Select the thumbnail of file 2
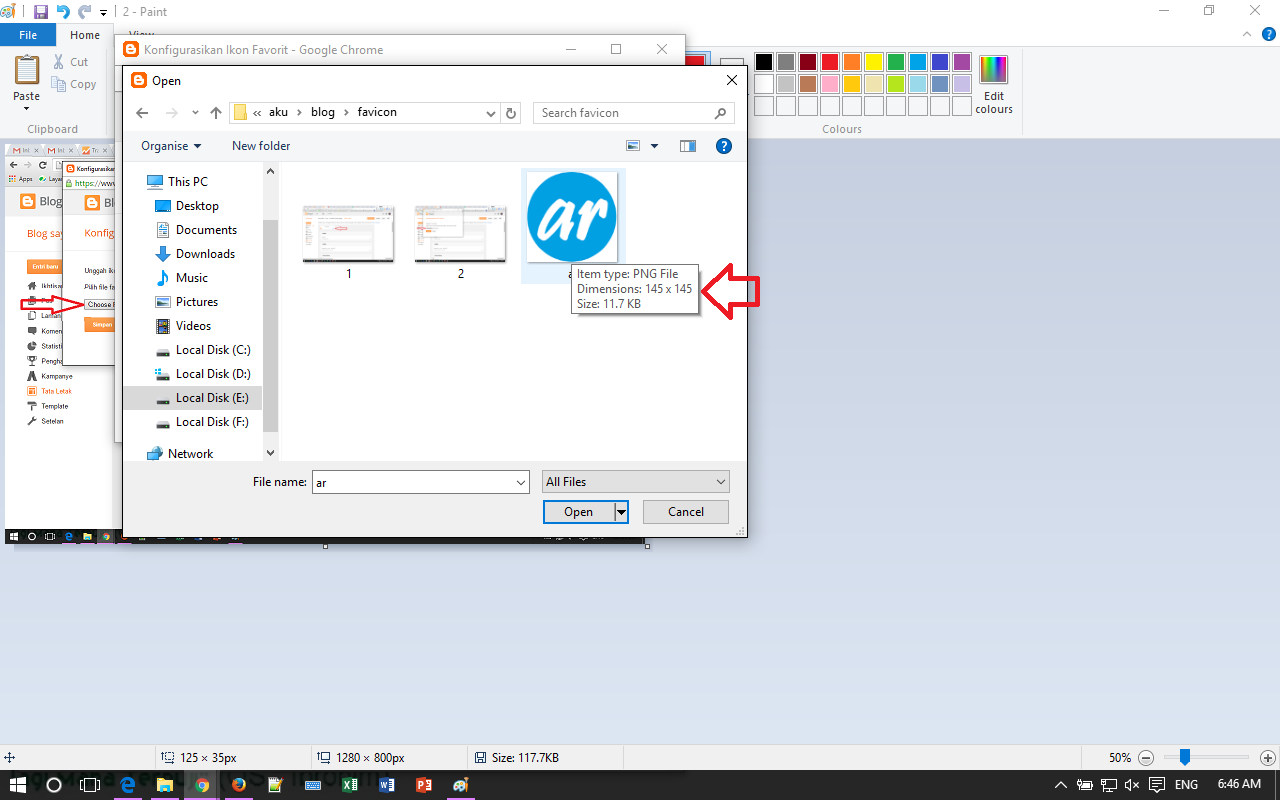Viewport: 1280px width, 800px height. click(x=460, y=234)
